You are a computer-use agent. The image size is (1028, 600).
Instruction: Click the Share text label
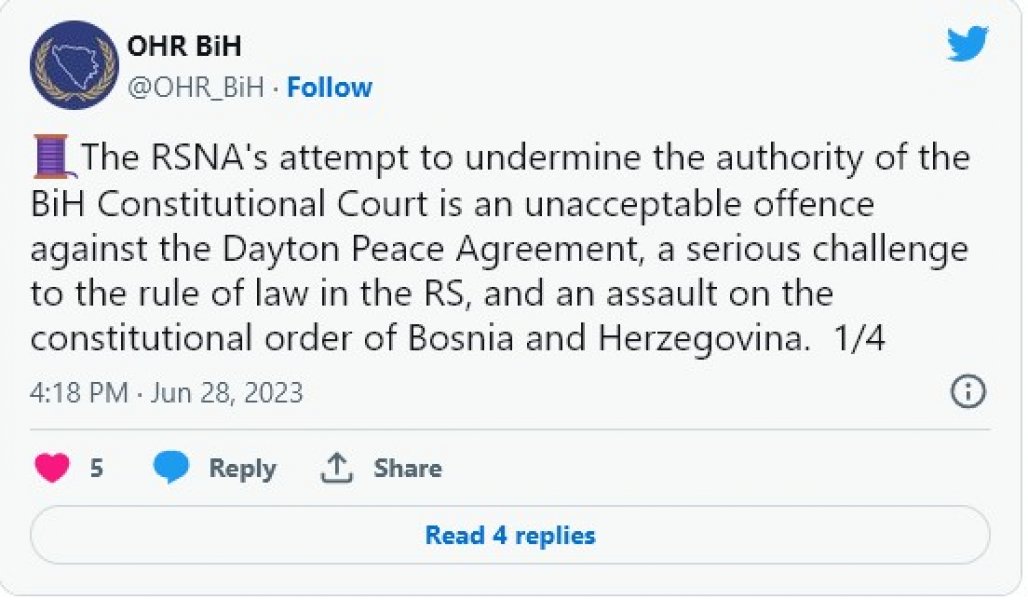[407, 468]
